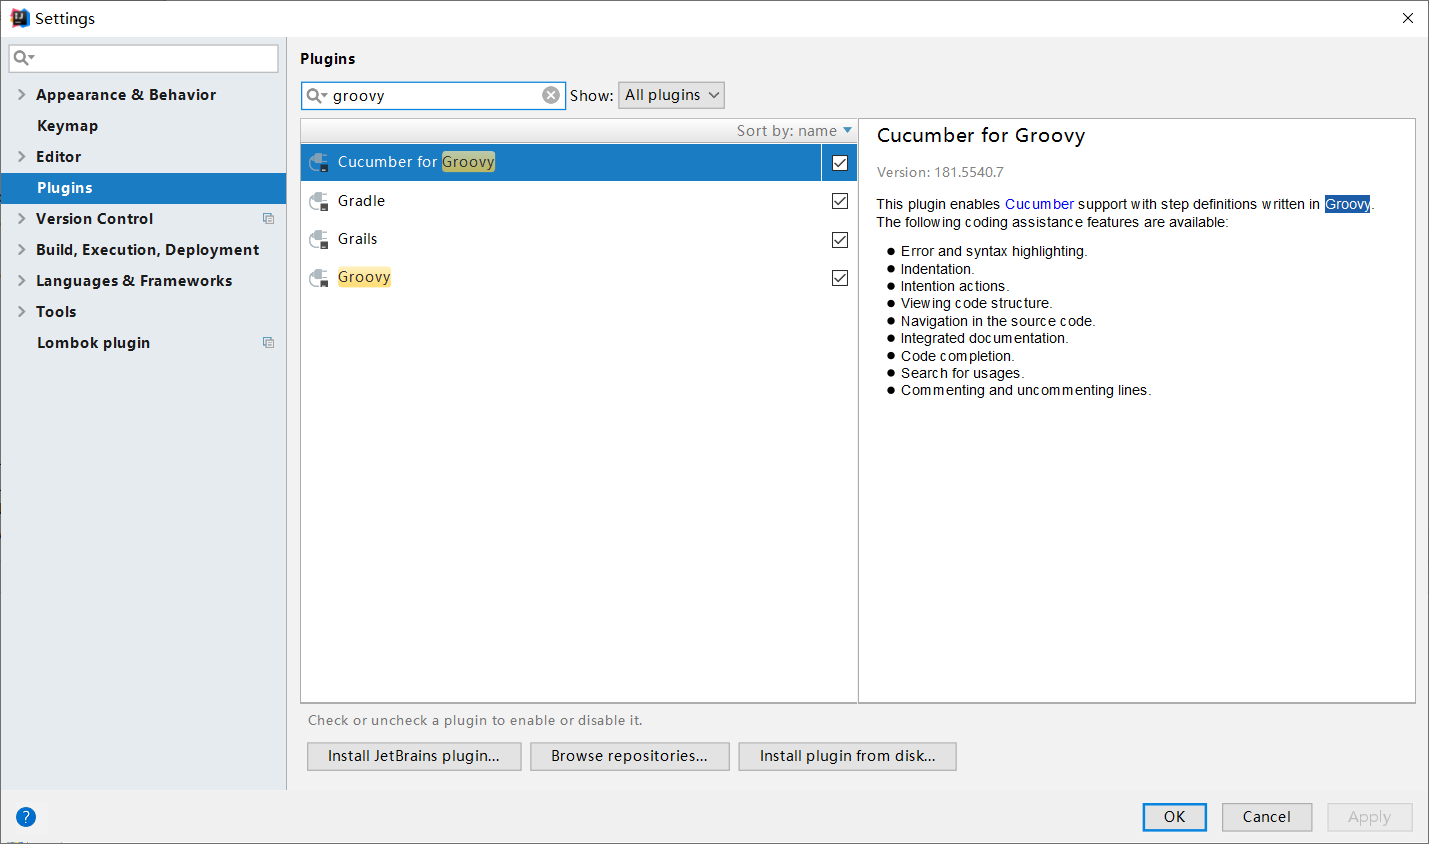Click the IntelliJ Settings window icon
The image size is (1429, 844).
pyautogui.click(x=20, y=18)
